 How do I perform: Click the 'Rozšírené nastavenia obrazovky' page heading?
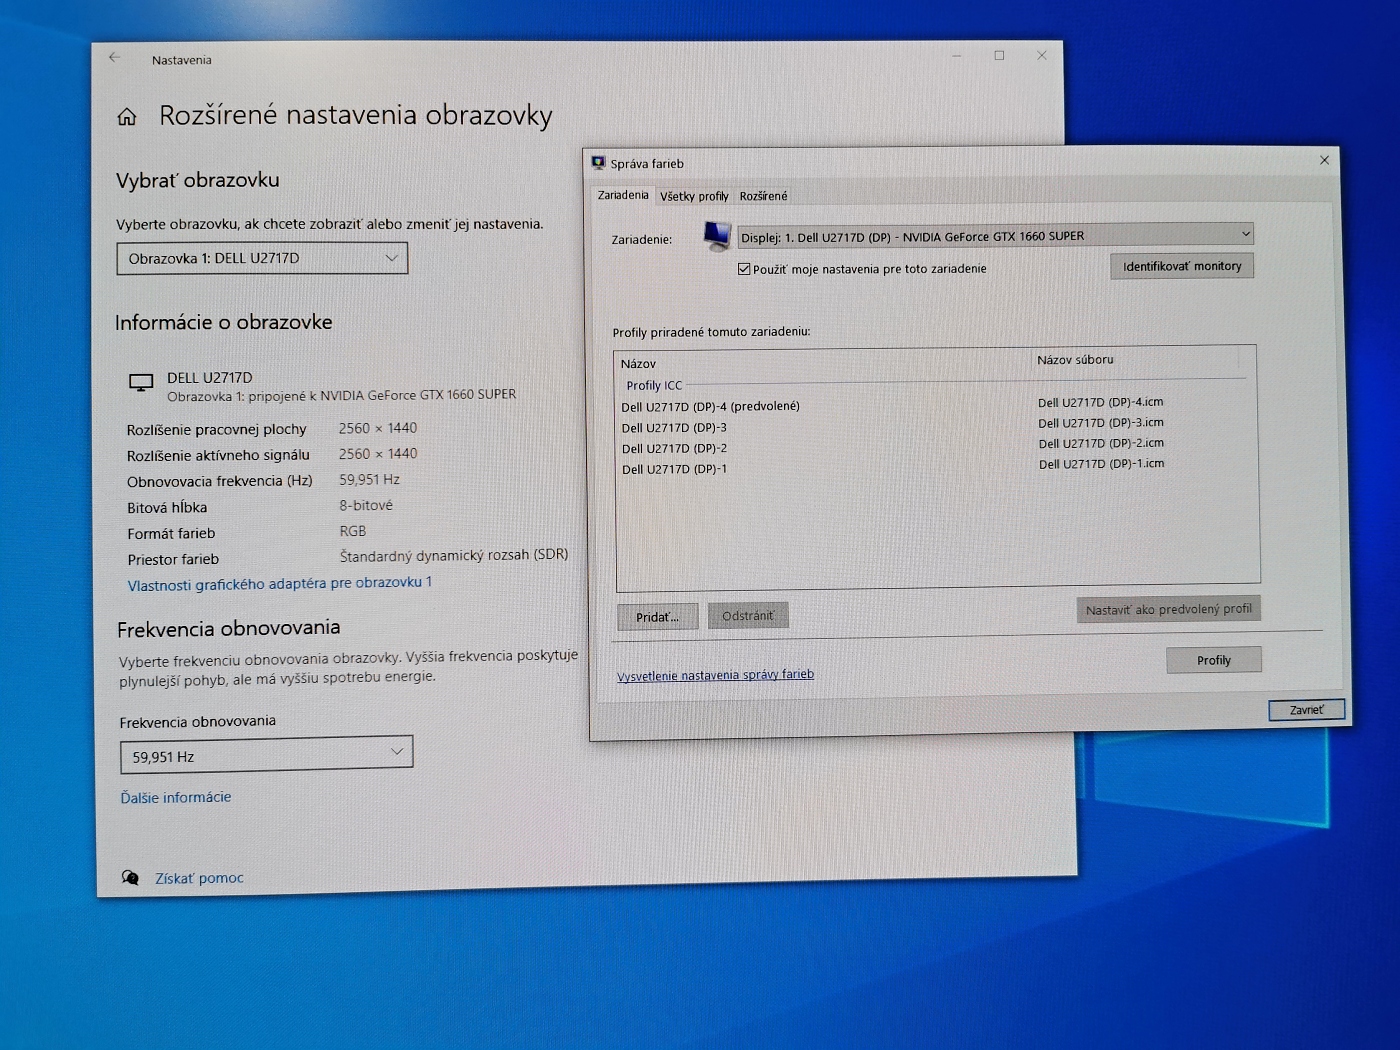click(x=356, y=116)
